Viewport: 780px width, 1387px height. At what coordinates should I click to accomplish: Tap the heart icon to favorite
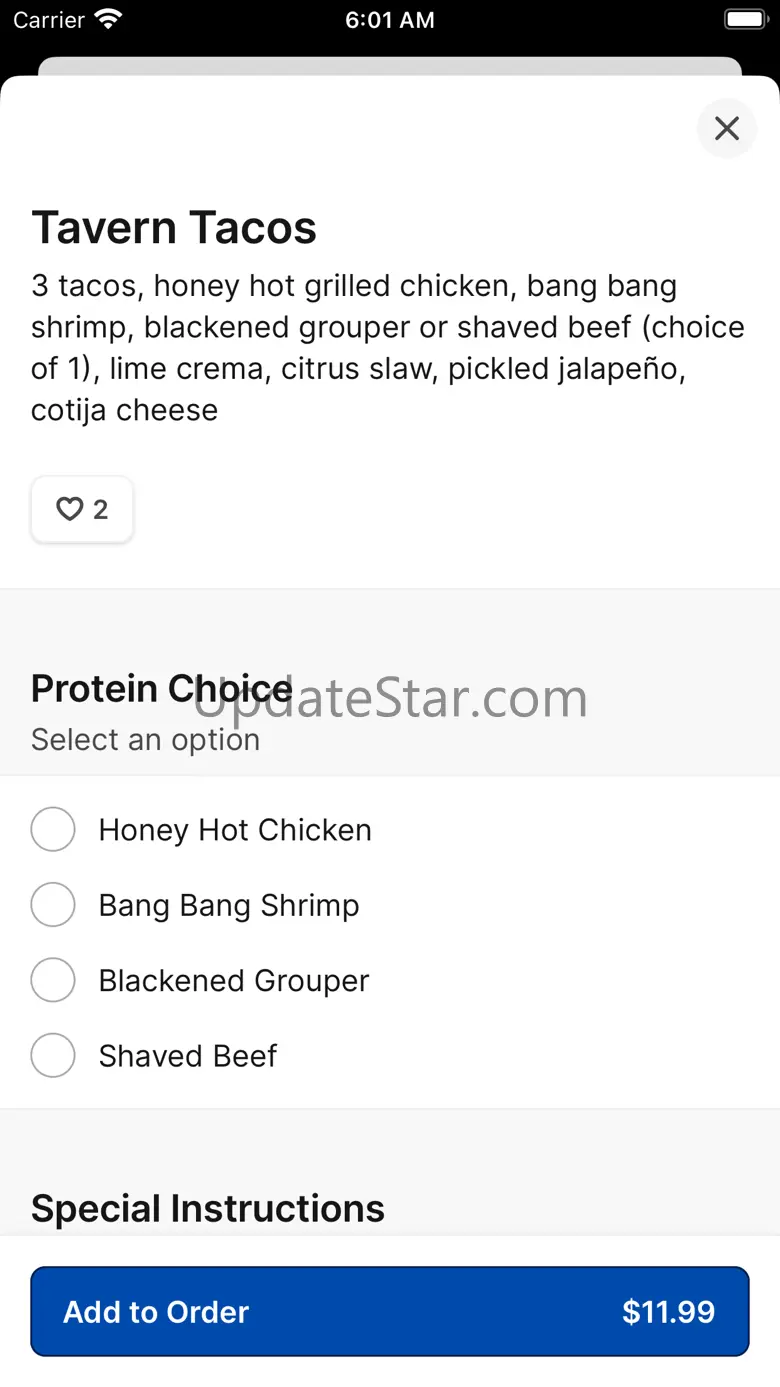click(69, 510)
